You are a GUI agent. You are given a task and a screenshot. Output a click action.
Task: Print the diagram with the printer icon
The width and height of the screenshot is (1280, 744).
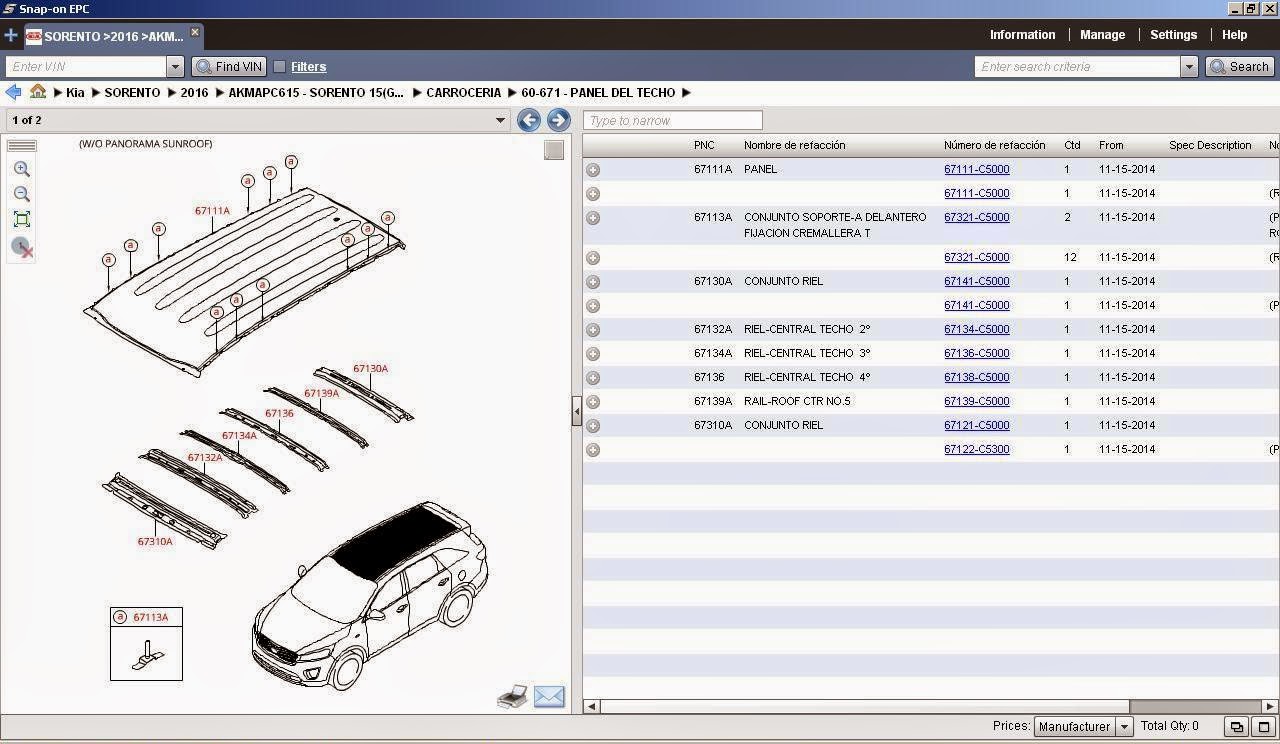[513, 697]
